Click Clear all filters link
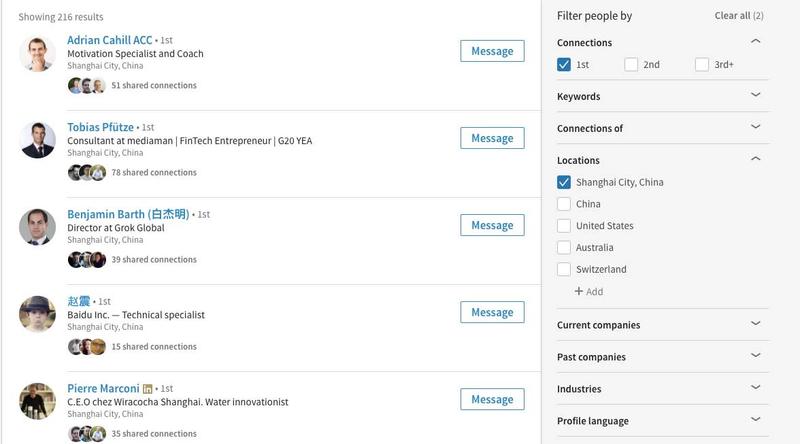This screenshot has height=444, width=800. [x=738, y=16]
